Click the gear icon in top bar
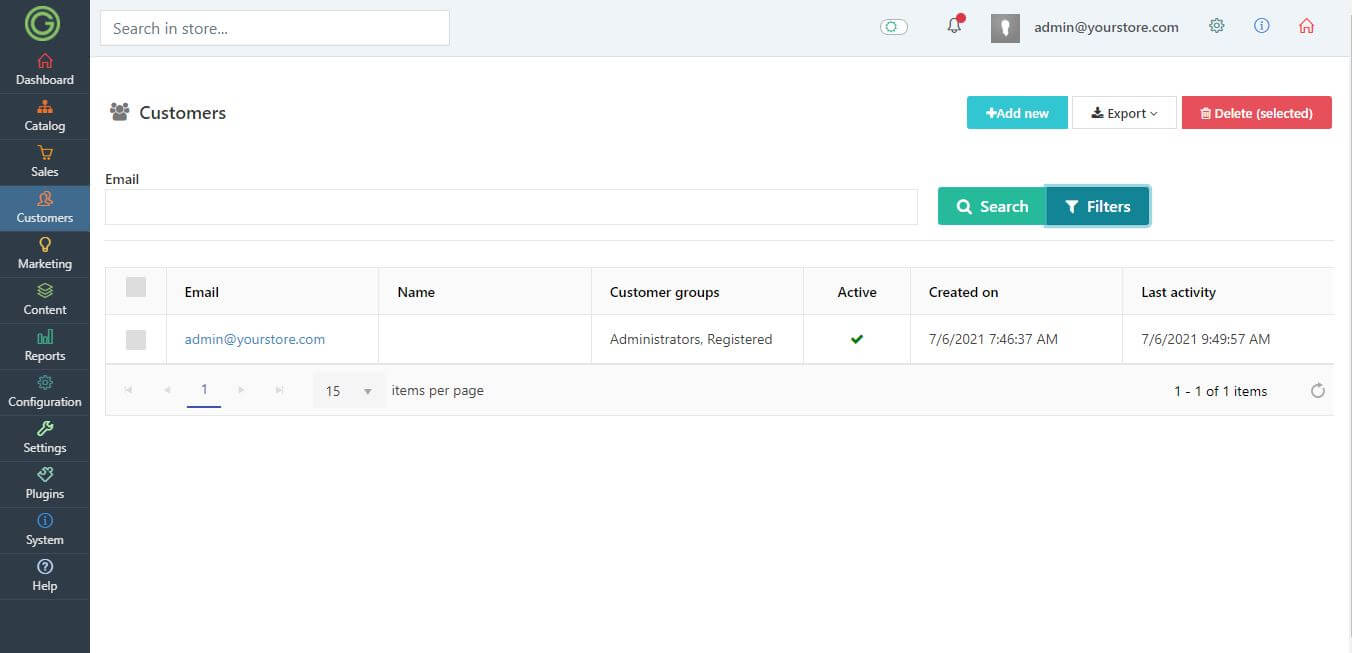The height and width of the screenshot is (653, 1352). point(1217,26)
